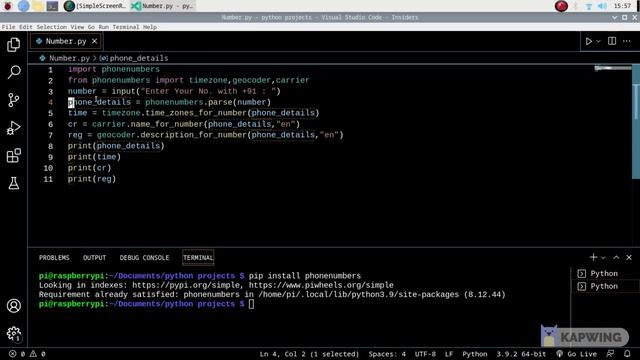This screenshot has width=640, height=360.
Task: Select the second Python terminal entry
Action: pos(605,286)
